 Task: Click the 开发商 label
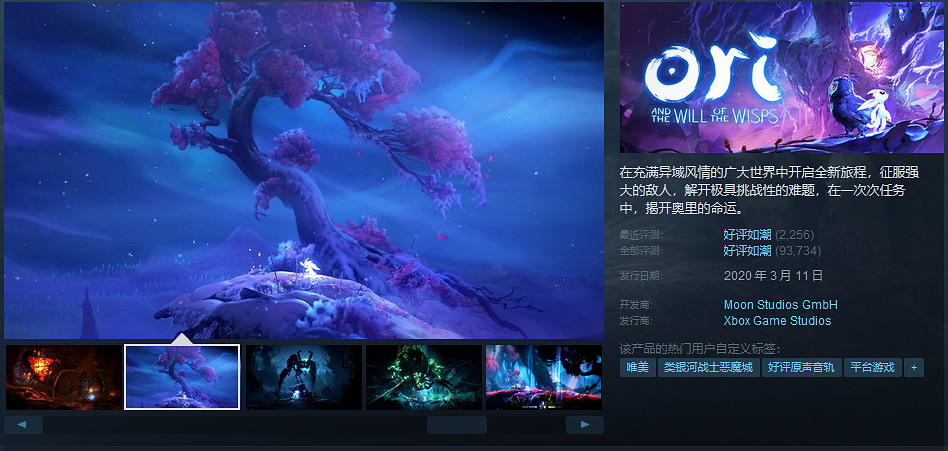[636, 305]
